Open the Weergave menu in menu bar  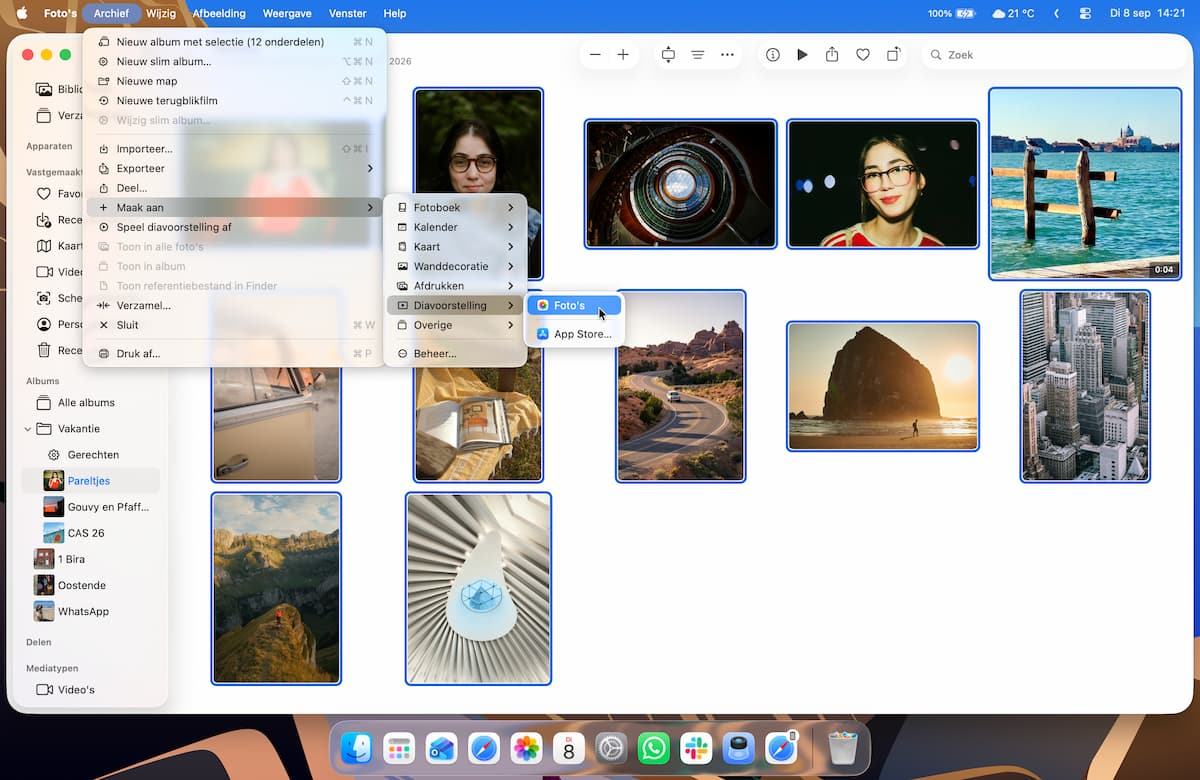click(x=287, y=14)
